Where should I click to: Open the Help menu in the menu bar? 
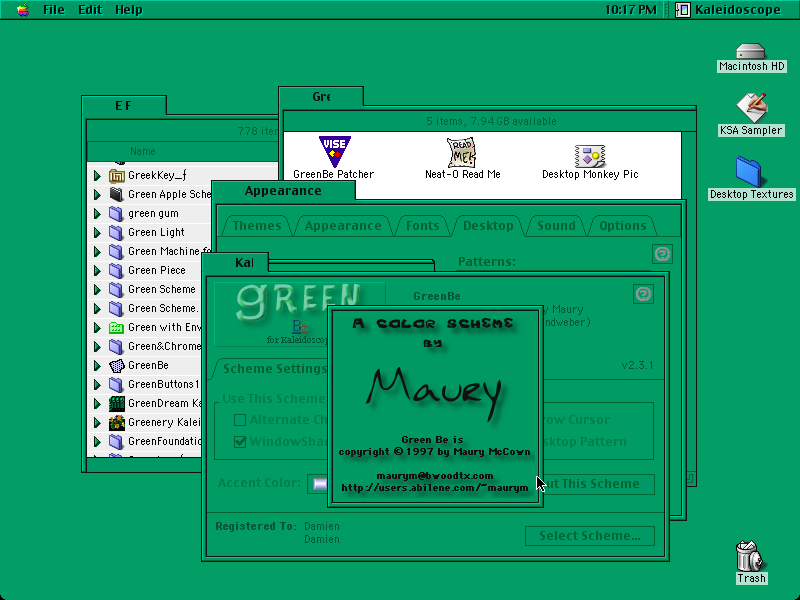129,10
